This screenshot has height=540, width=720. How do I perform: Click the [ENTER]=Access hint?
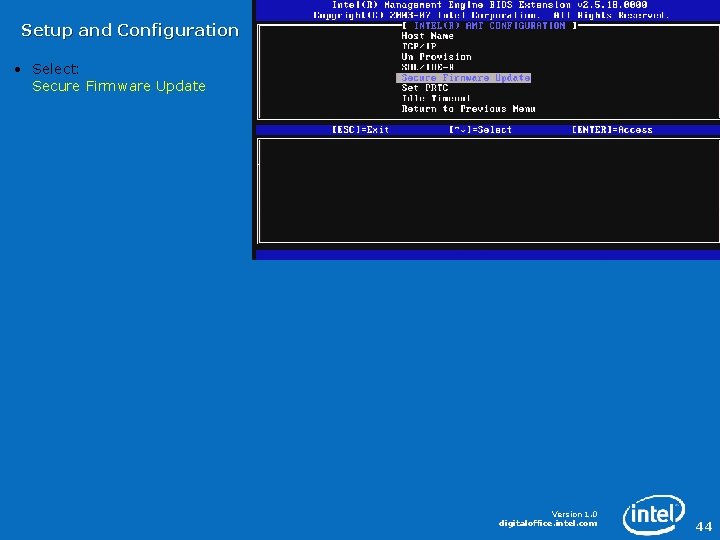tap(612, 130)
